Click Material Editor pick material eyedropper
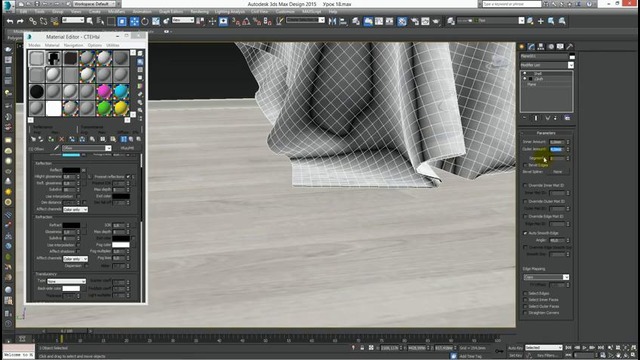The height and width of the screenshot is (360, 640). tap(57, 148)
